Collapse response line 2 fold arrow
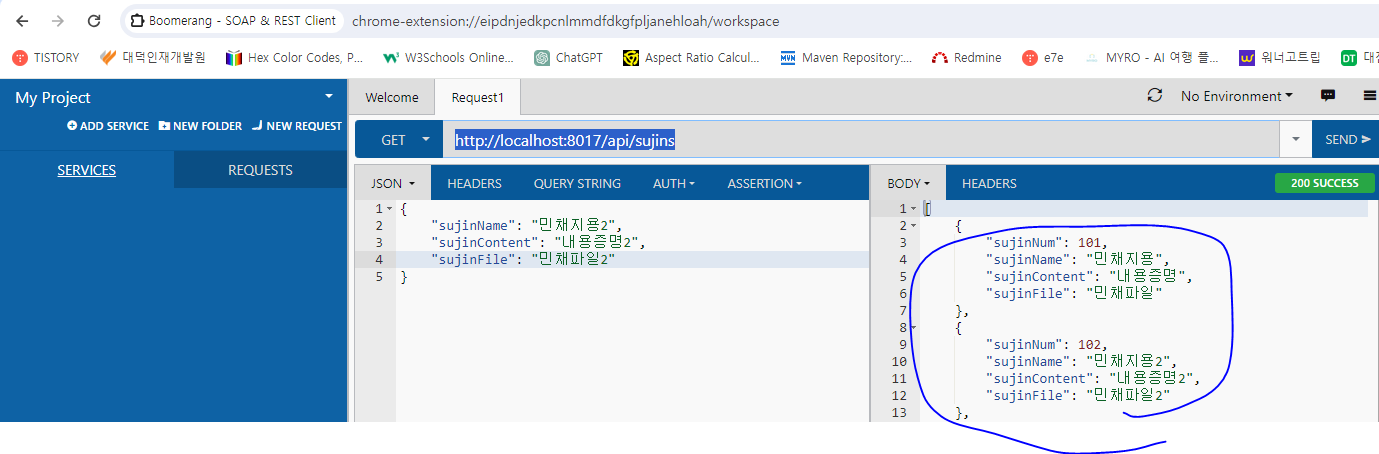Viewport: 1379px width, 454px height. coord(913,226)
